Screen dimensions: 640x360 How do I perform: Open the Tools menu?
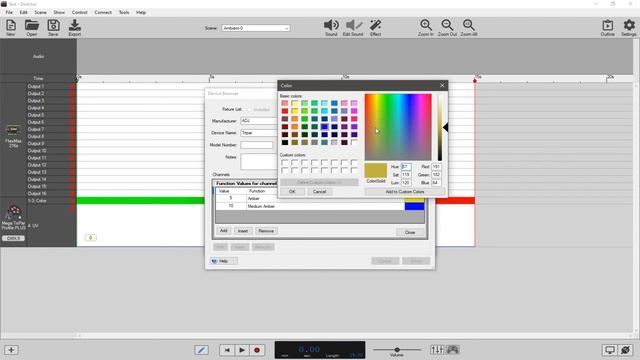coord(124,12)
